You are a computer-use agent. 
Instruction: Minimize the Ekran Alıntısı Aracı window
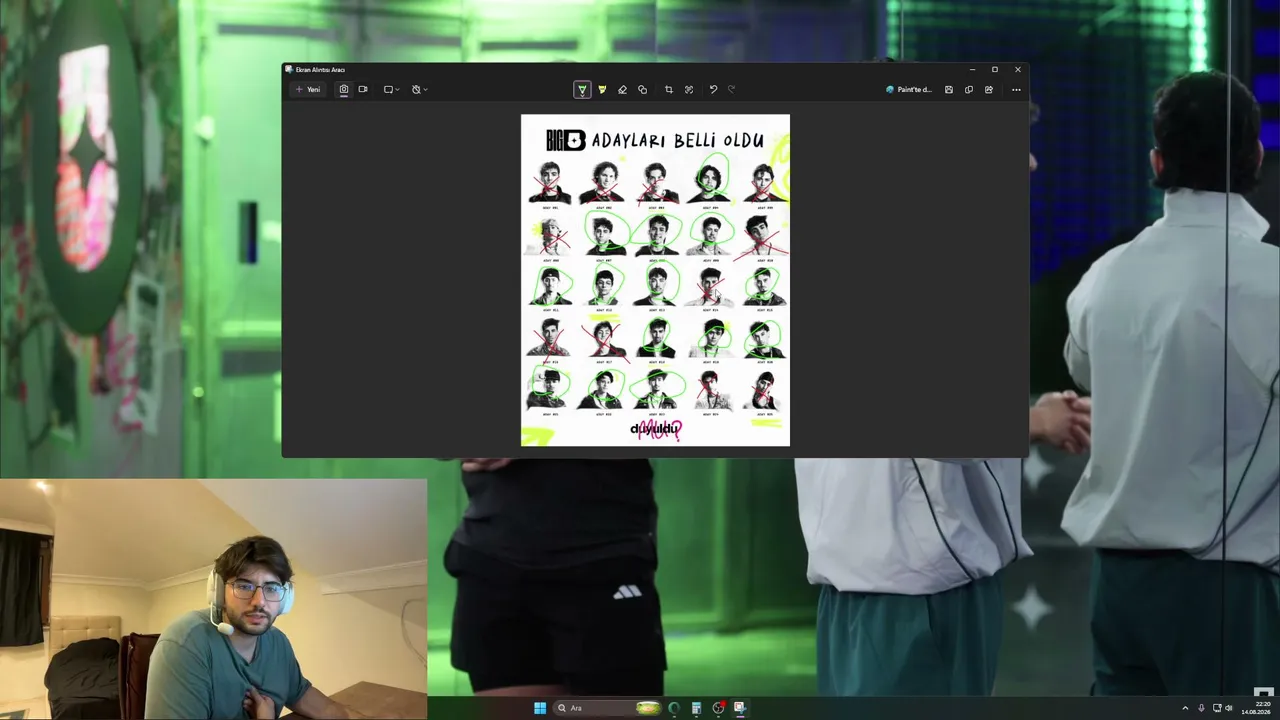(x=972, y=69)
